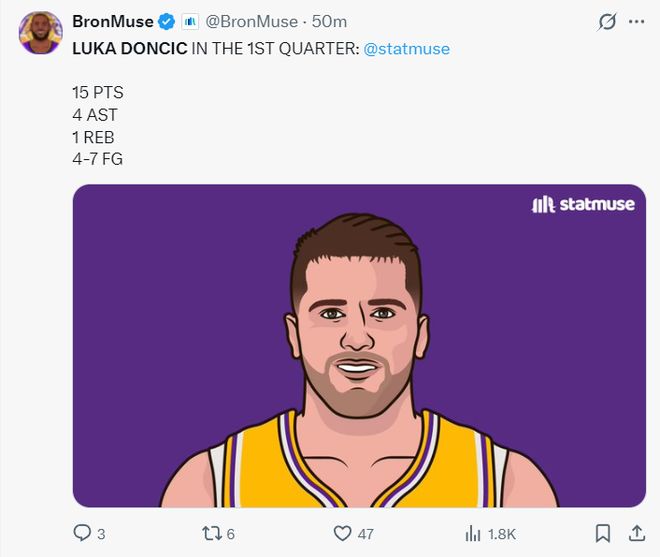Screen dimensions: 660x557
Task: Click the blue verified checkmark badge
Action: (x=168, y=22)
